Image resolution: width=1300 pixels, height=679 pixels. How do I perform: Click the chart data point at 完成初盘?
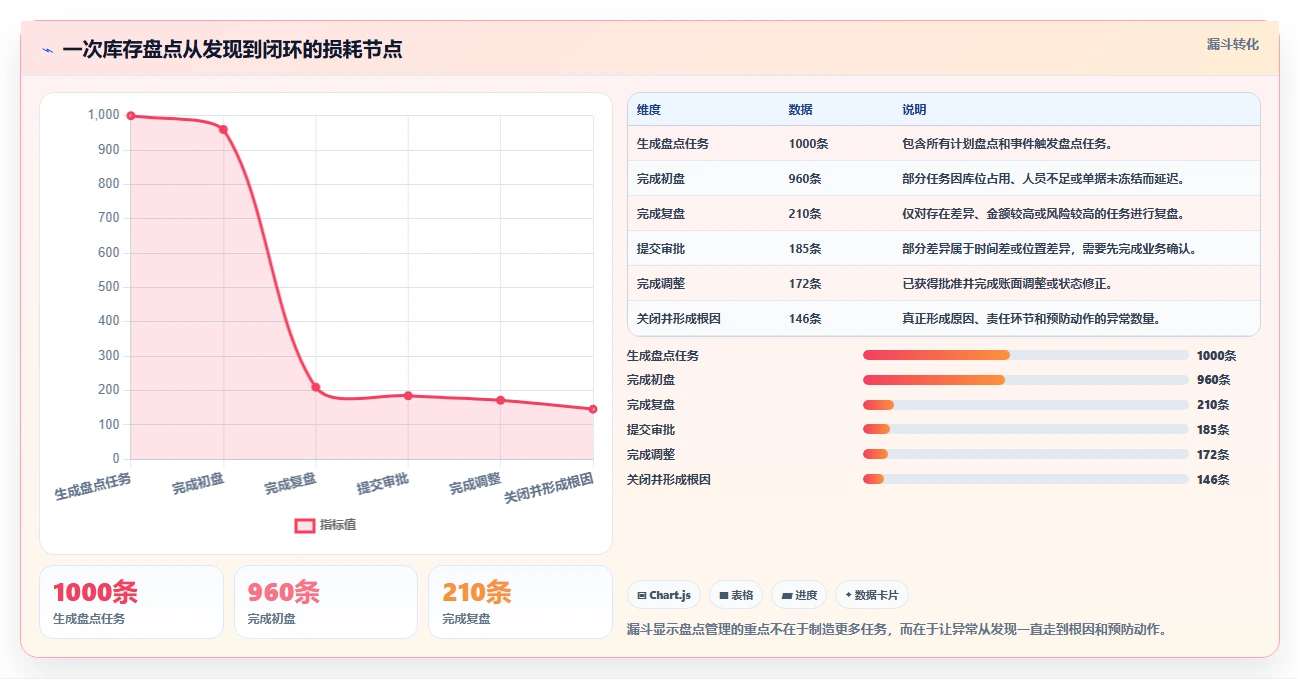click(x=223, y=130)
